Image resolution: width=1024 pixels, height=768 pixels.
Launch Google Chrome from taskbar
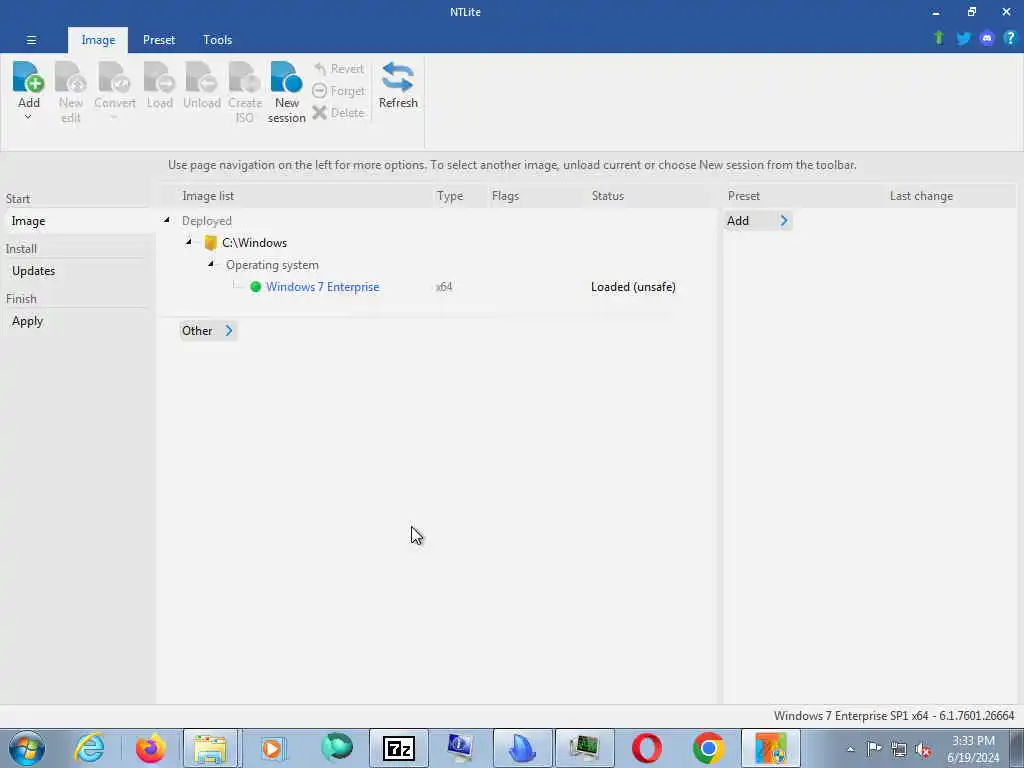tap(709, 748)
